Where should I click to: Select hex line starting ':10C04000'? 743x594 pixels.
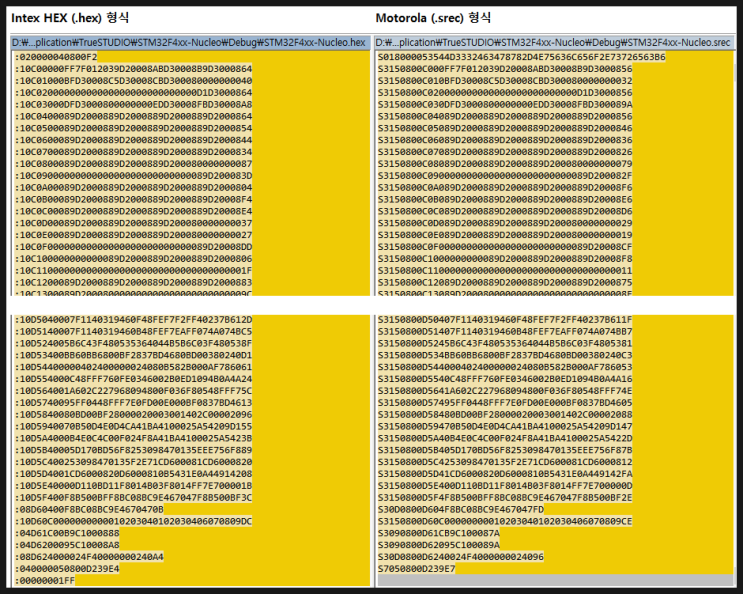tap(133, 116)
